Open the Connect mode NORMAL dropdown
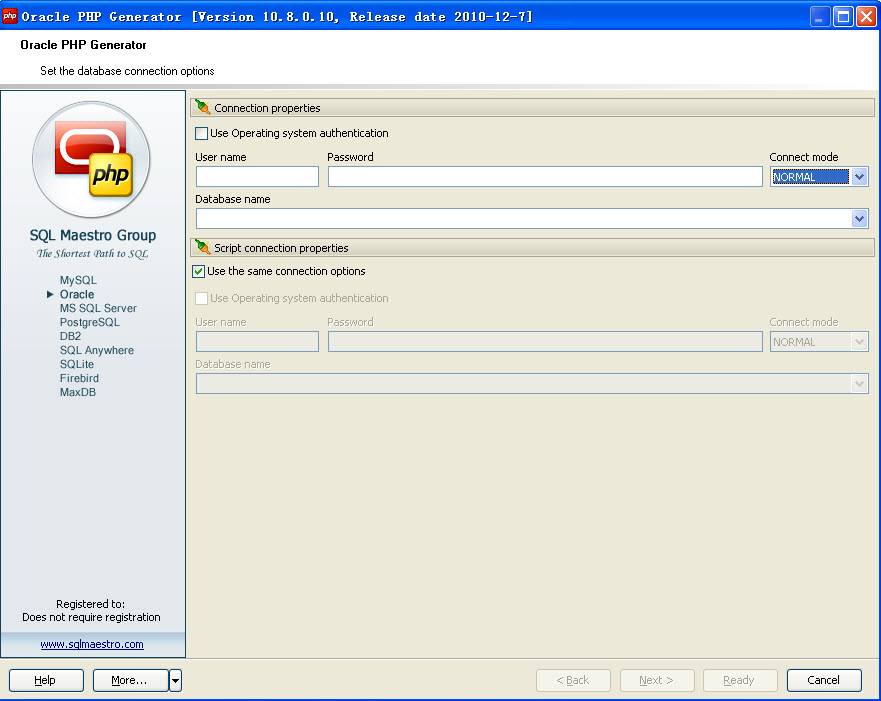Image resolution: width=881 pixels, height=701 pixels. 859,177
